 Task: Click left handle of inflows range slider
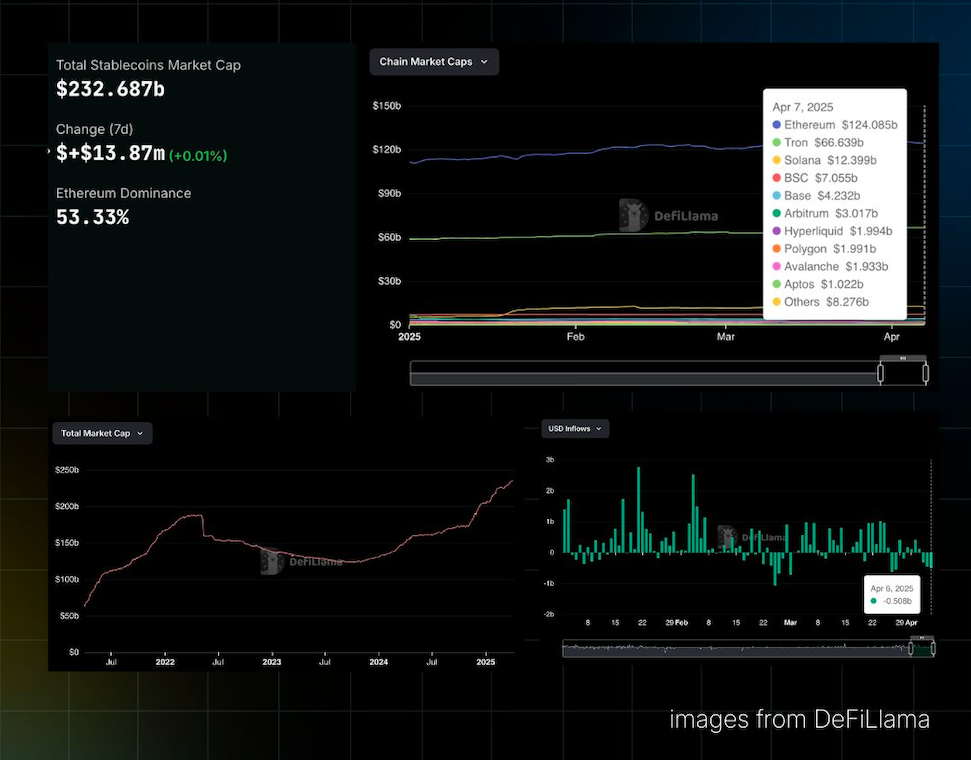coord(911,649)
